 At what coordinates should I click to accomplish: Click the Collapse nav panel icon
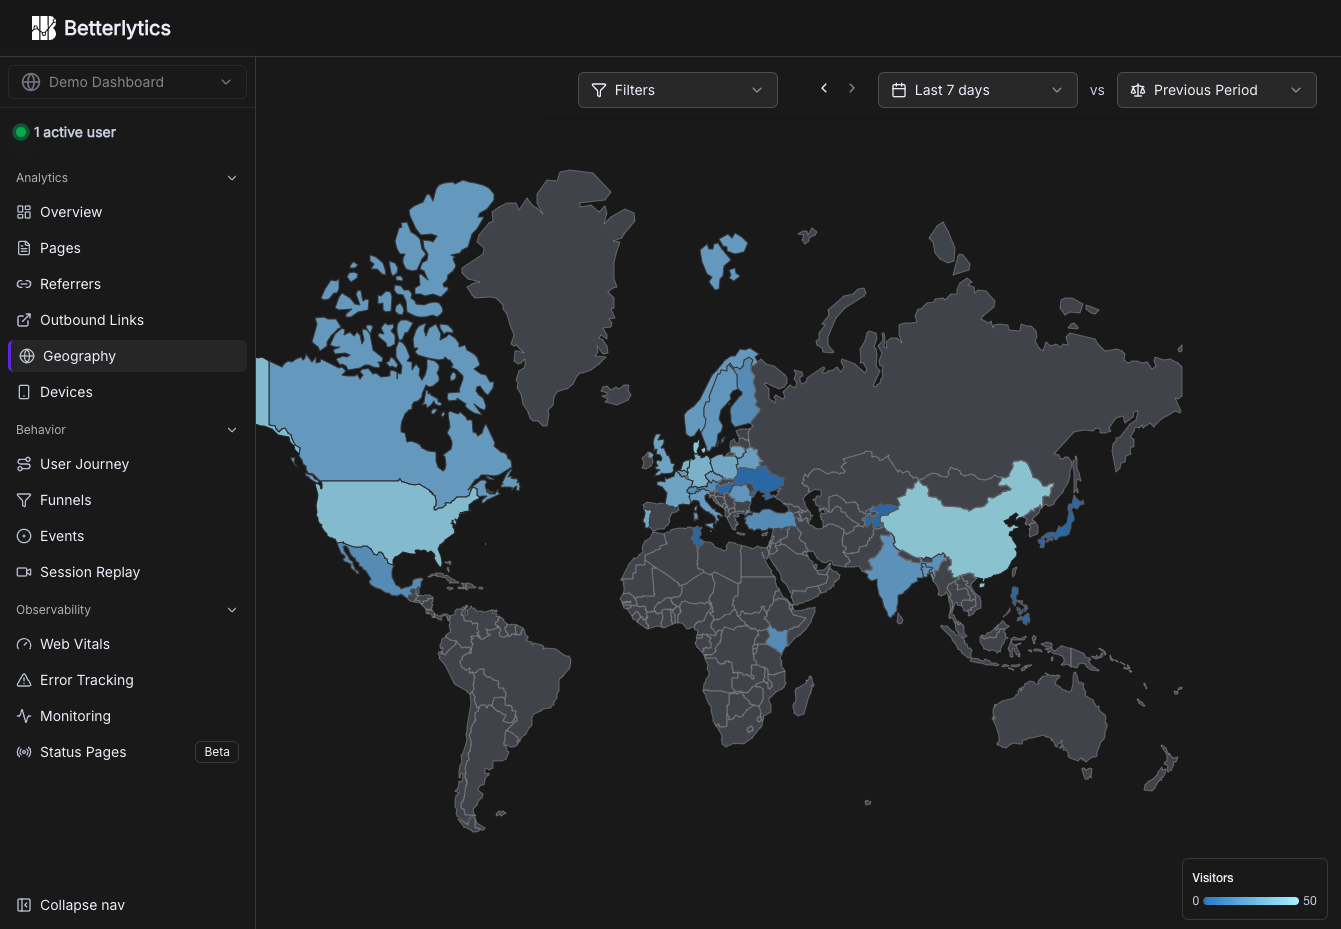[x=24, y=905]
